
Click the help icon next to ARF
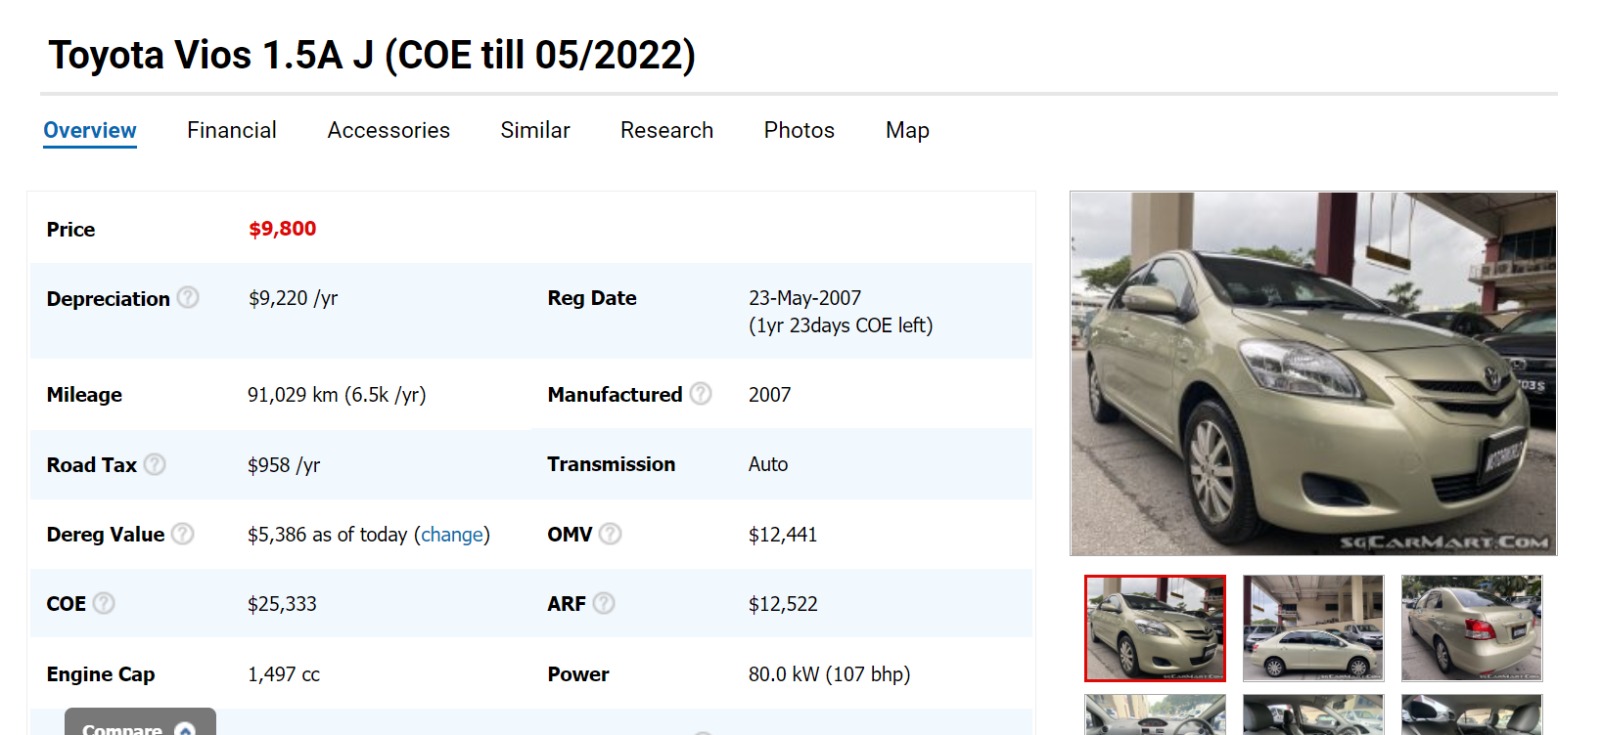click(x=604, y=603)
